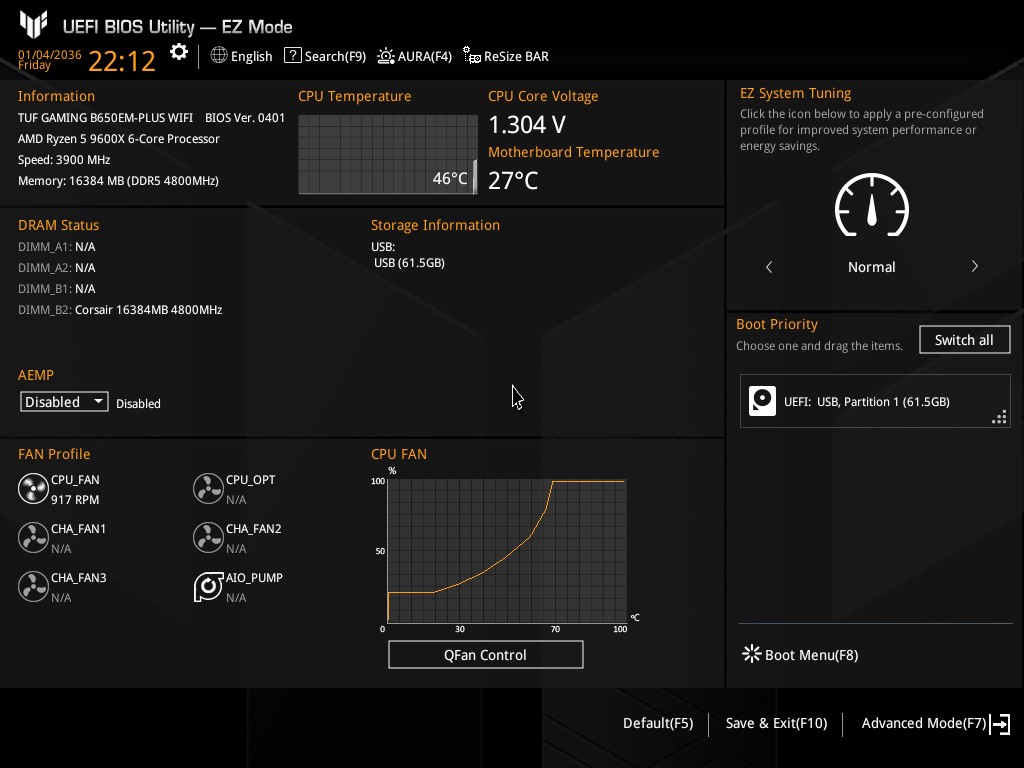
Task: Click DIMM_A1 N/A entry
Action: [x=57, y=247]
